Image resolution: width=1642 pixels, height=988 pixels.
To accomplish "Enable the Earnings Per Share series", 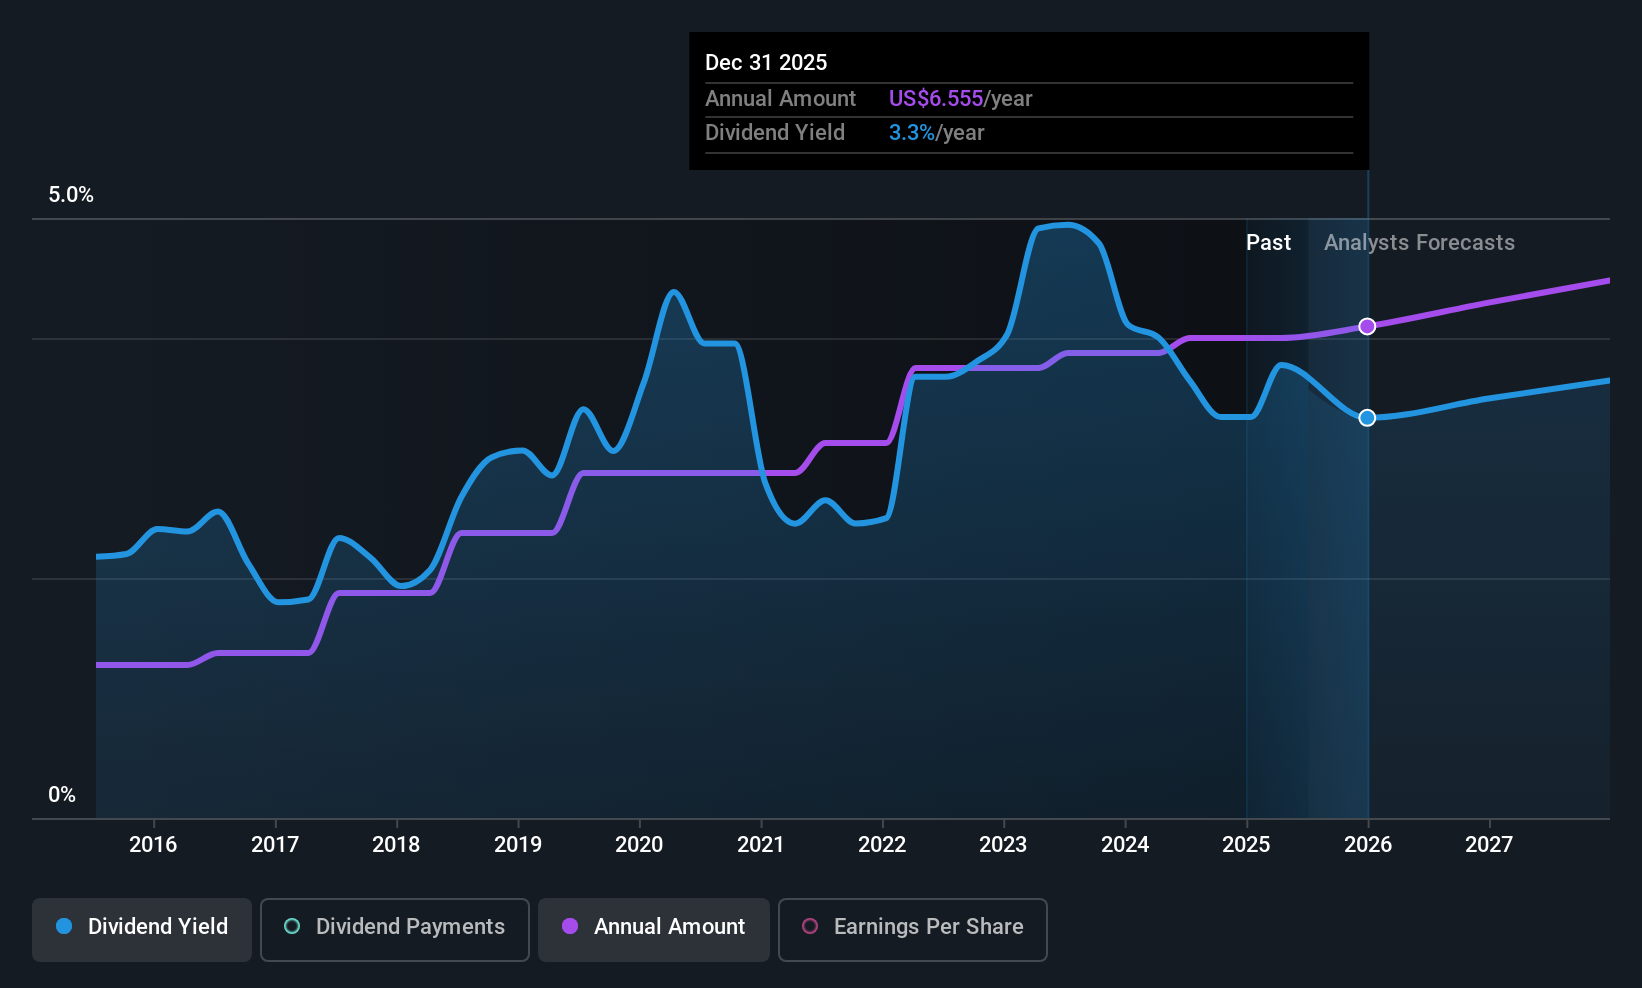I will (x=913, y=930).
